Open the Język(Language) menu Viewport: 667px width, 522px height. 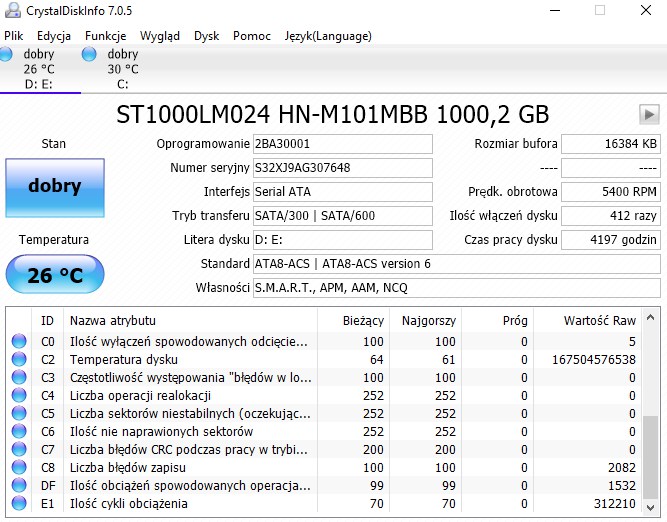328,36
